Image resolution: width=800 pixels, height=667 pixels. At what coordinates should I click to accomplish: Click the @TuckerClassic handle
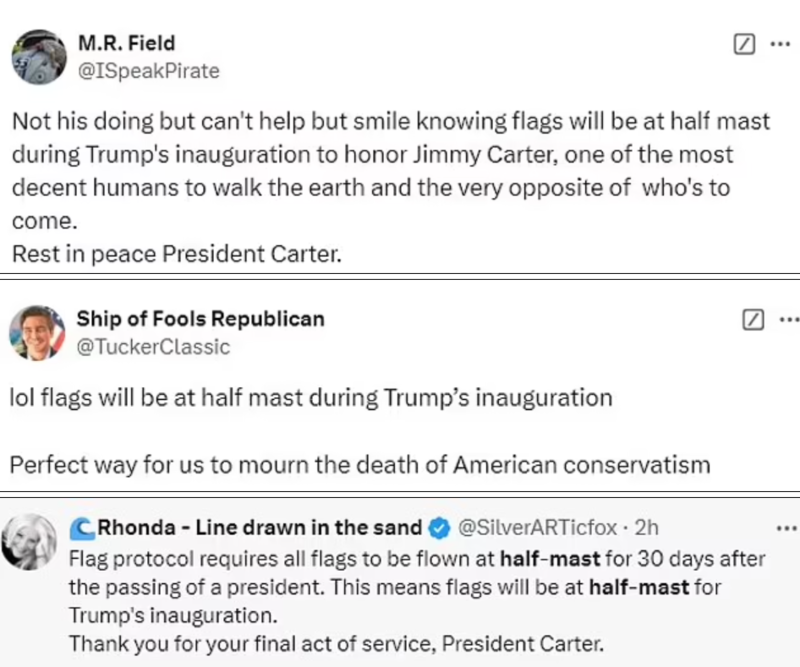click(153, 347)
